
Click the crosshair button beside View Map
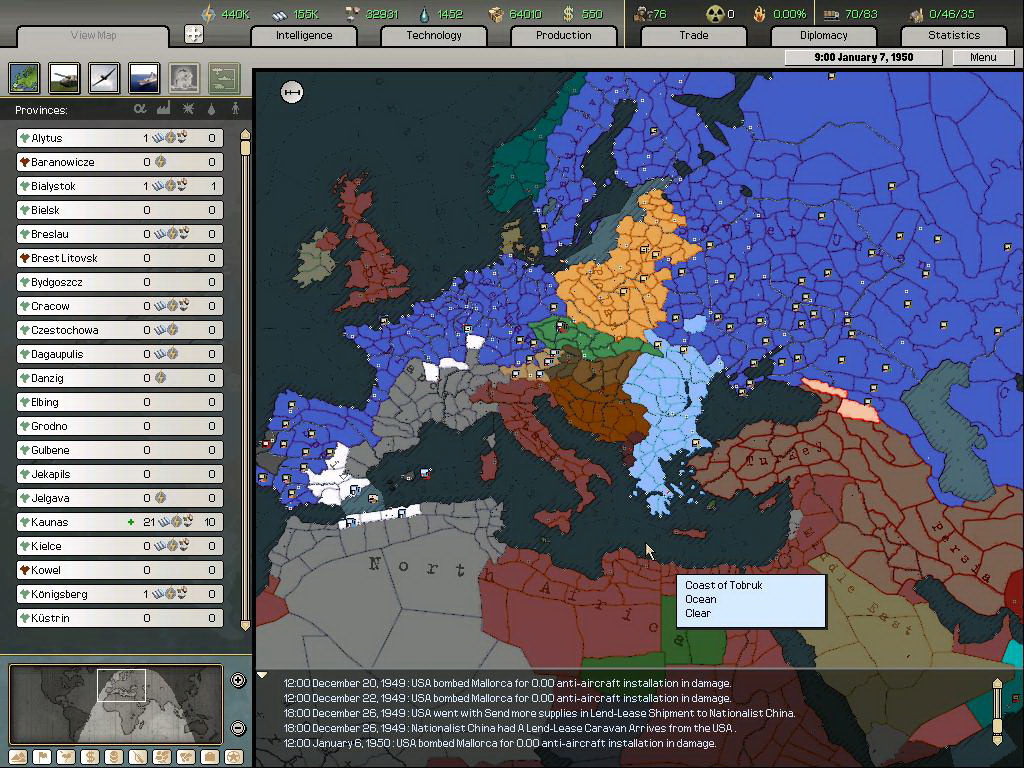(x=194, y=34)
